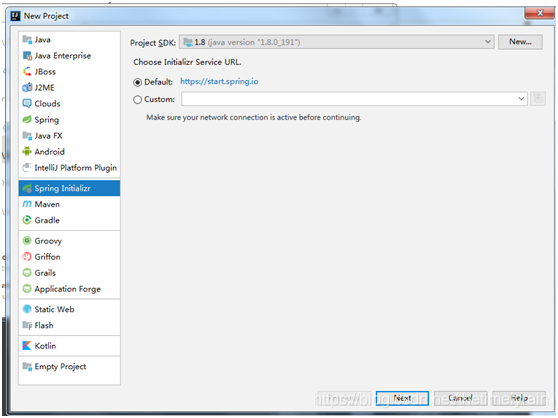The width and height of the screenshot is (558, 418).
Task: Click the Grails icon
Action: coord(27,273)
